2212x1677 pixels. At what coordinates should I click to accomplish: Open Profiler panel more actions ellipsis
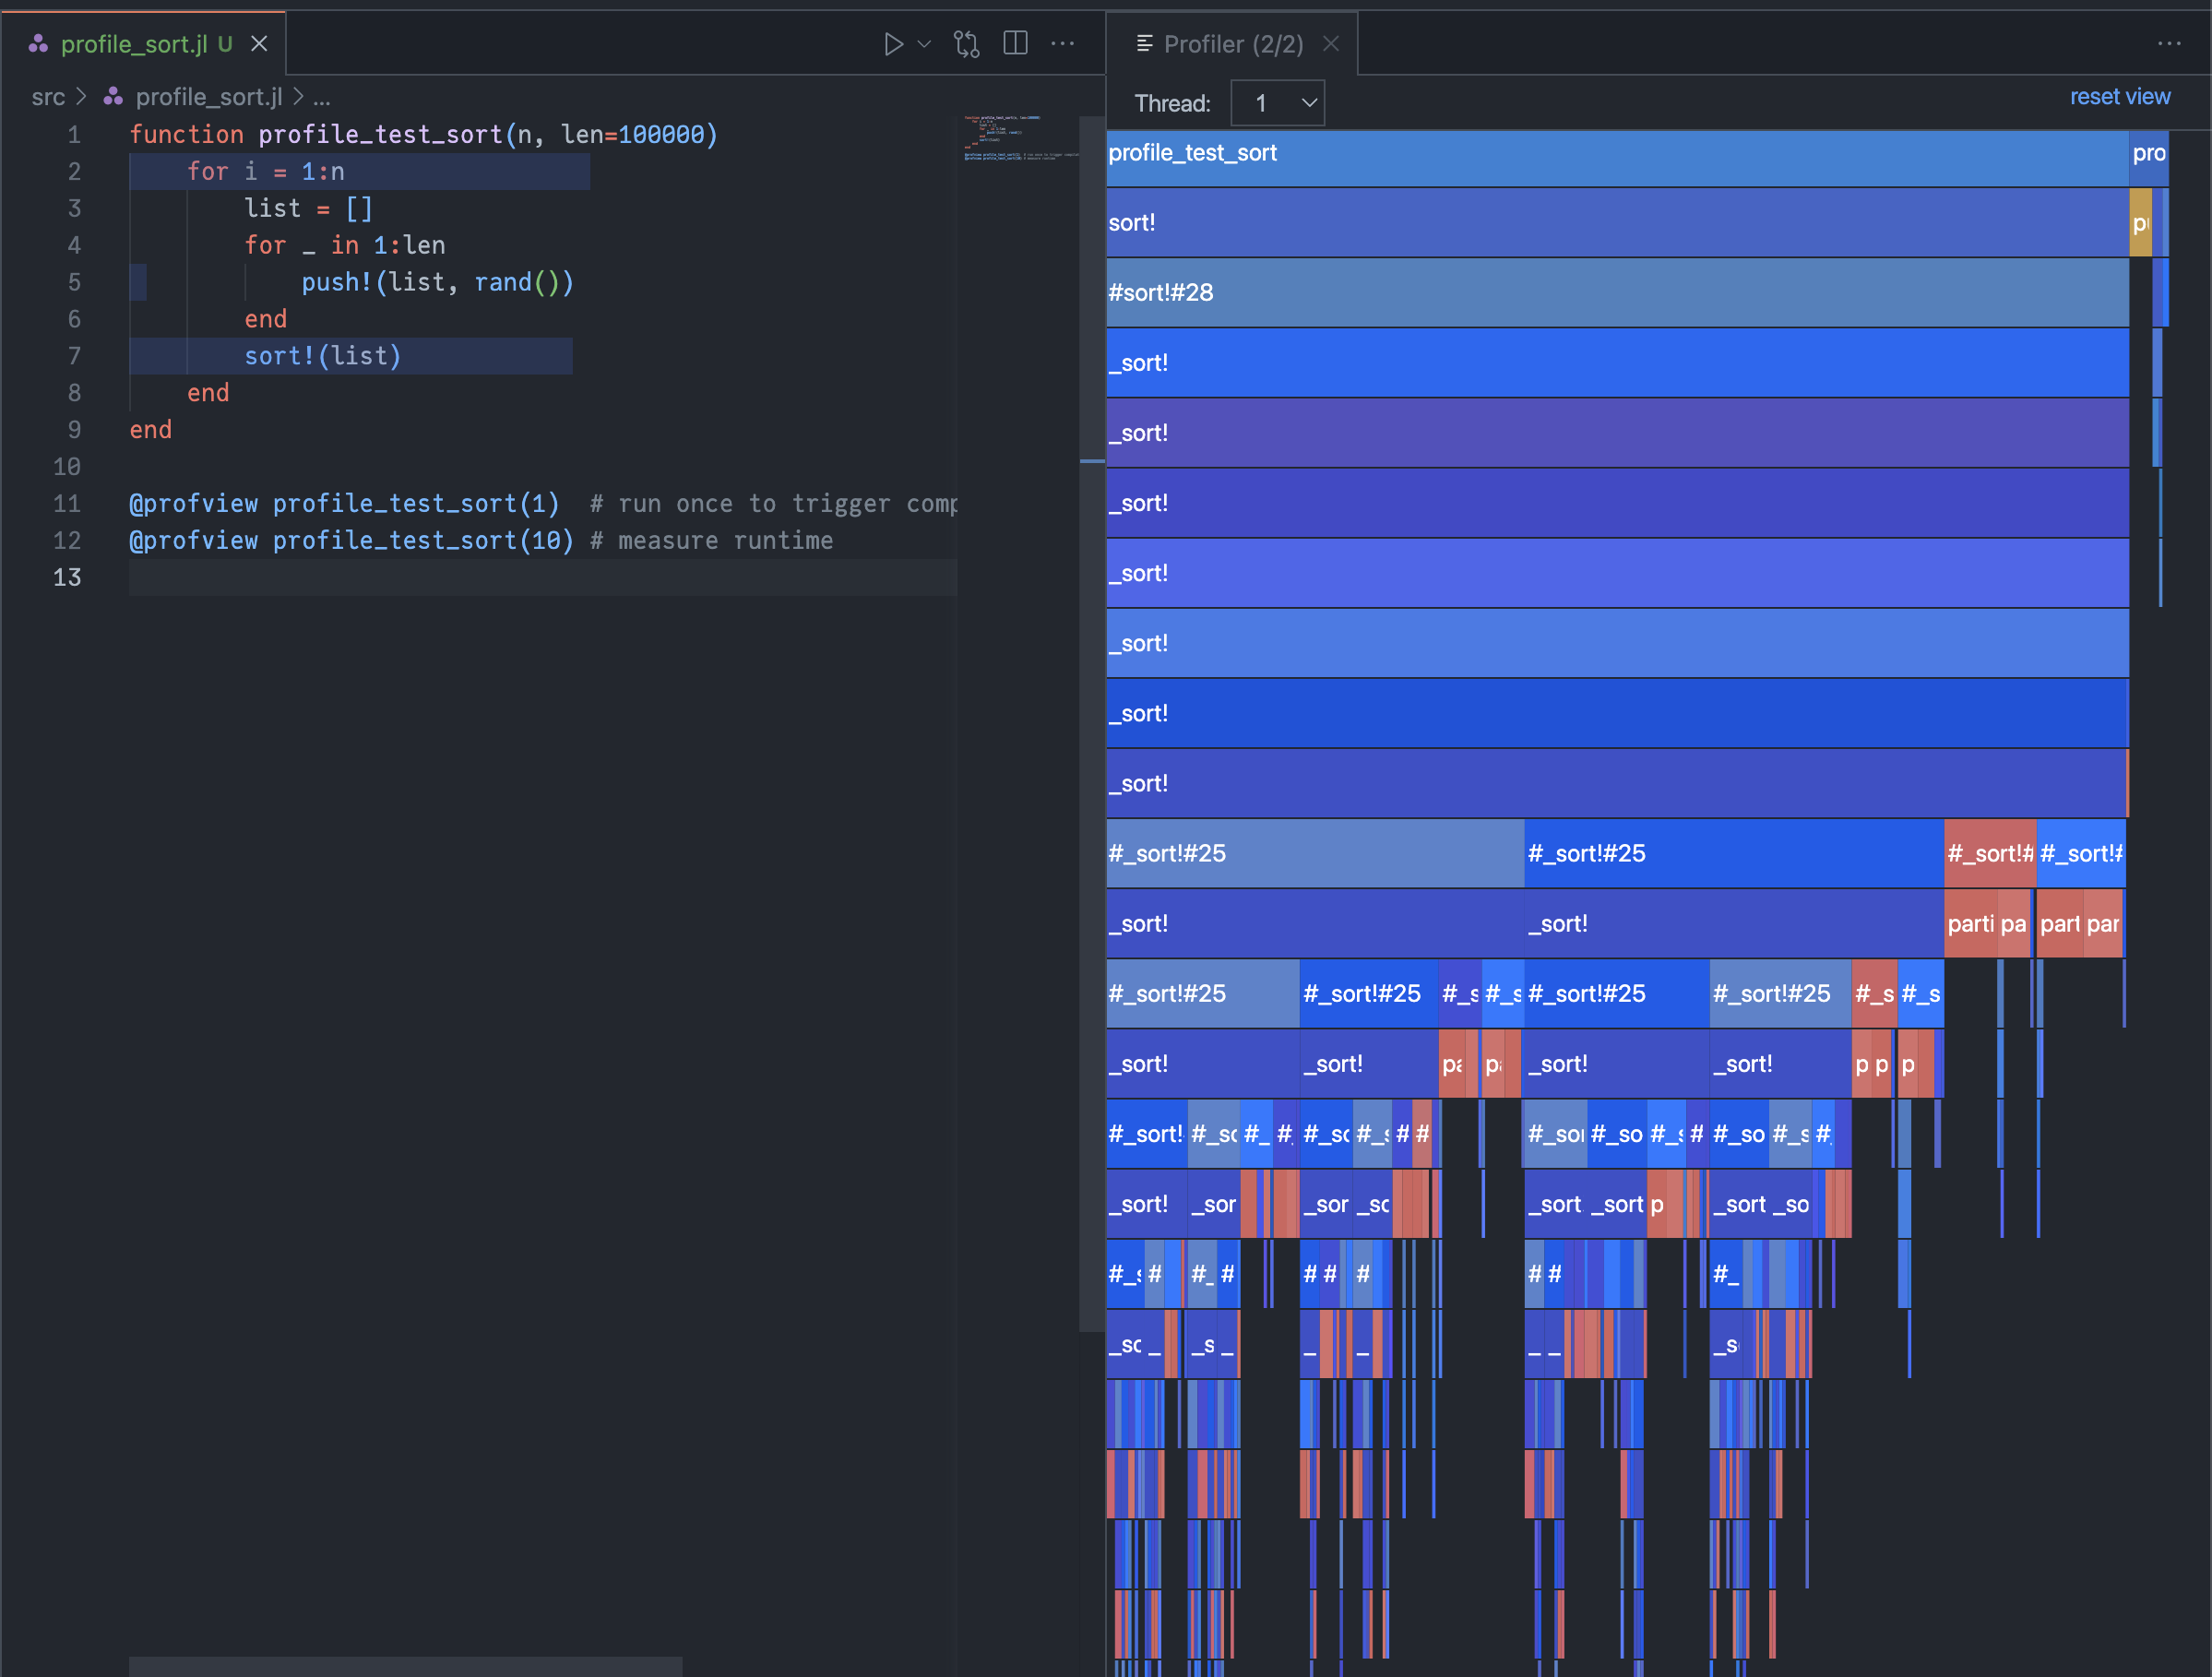click(2168, 44)
